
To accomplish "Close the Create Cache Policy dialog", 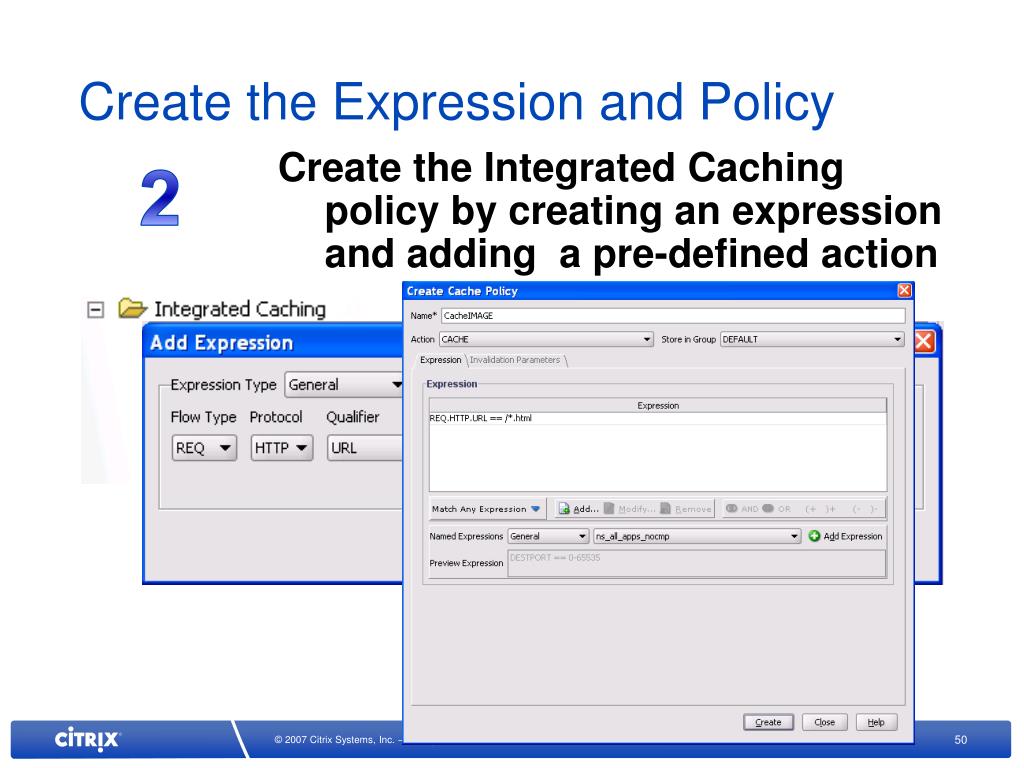I will (x=904, y=291).
